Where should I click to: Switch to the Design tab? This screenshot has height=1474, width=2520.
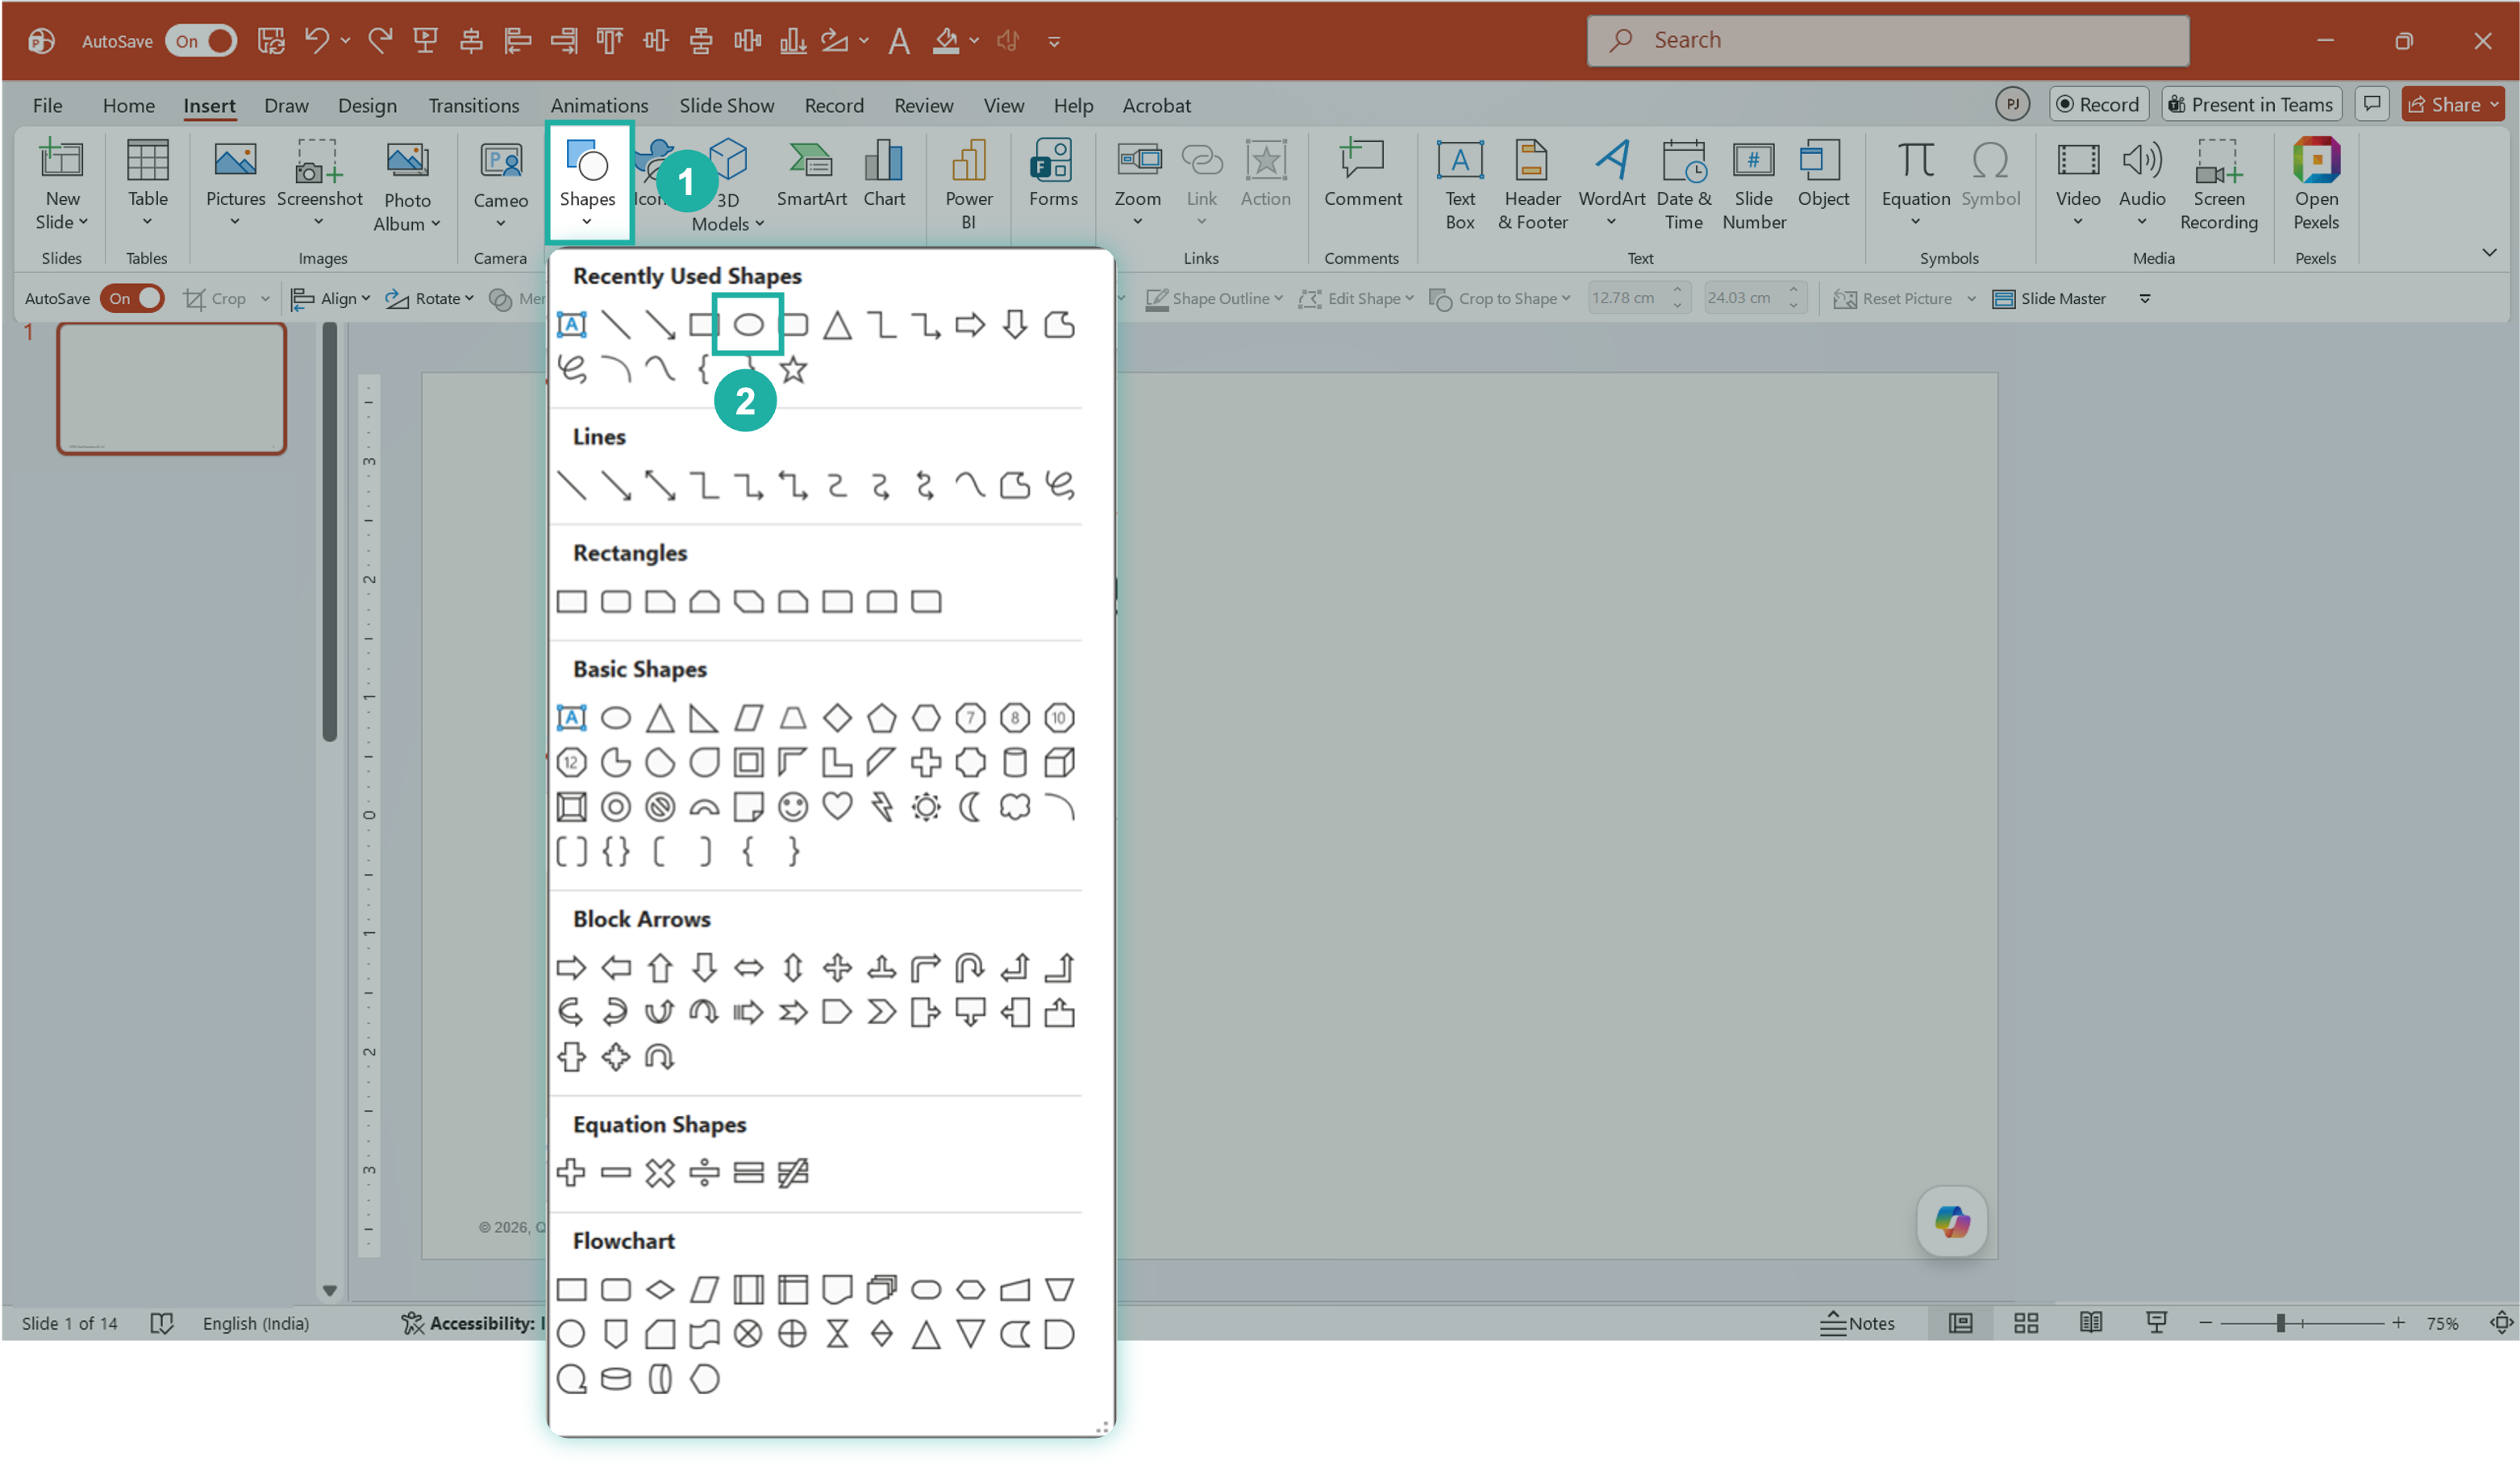coord(367,105)
